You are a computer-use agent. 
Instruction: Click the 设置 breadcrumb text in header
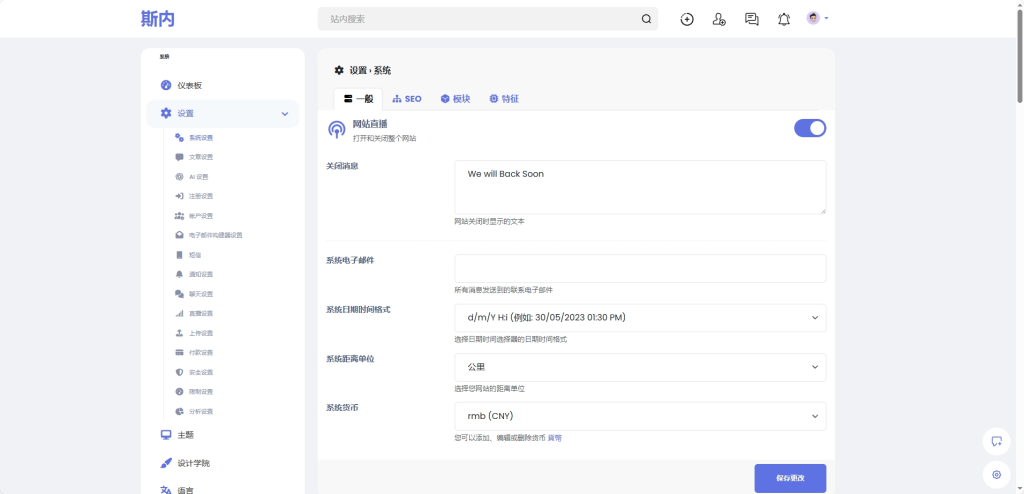(358, 71)
